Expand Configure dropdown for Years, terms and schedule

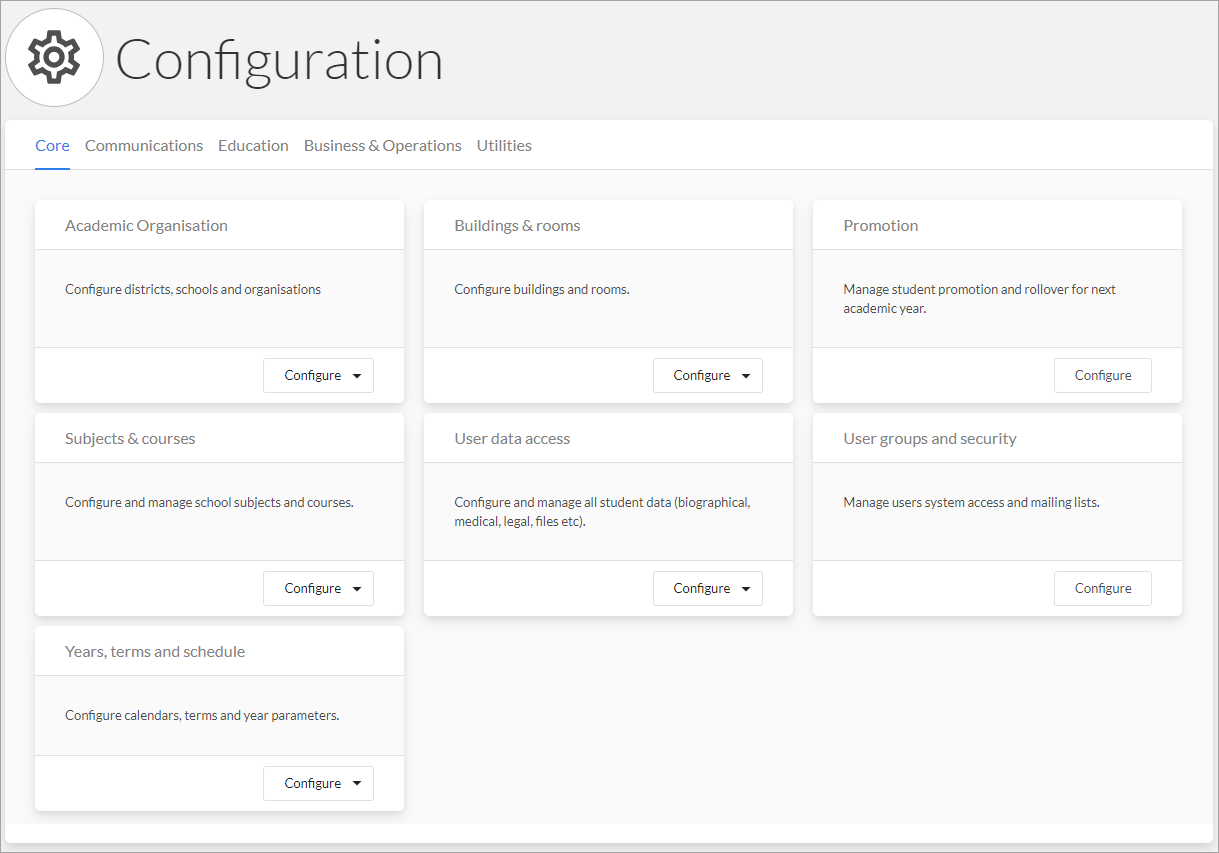coord(318,784)
